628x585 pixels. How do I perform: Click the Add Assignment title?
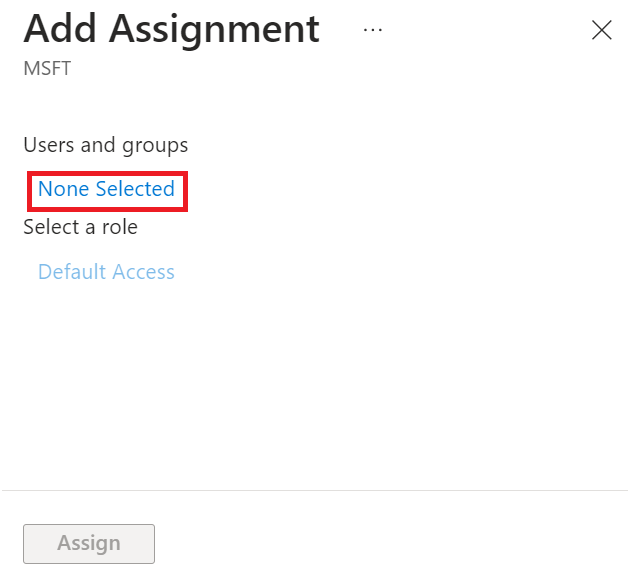[x=171, y=28]
